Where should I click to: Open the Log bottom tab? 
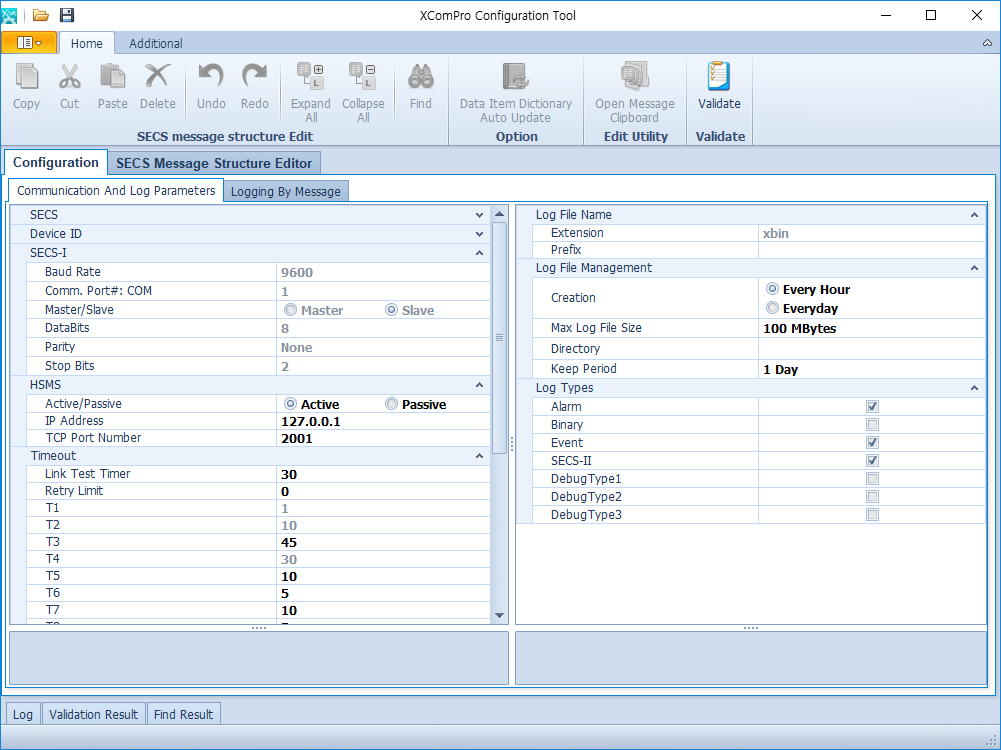[x=22, y=714]
